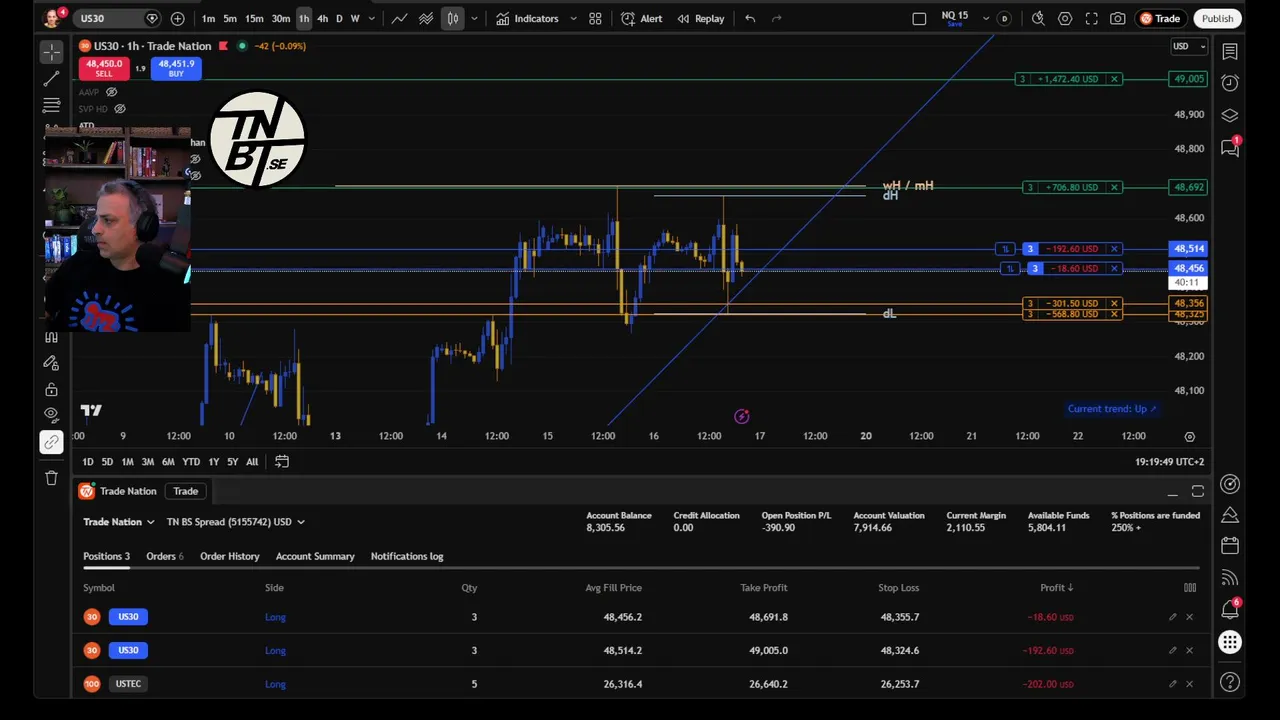Select the 15m timeframe
This screenshot has height=720, width=1280.
(254, 18)
